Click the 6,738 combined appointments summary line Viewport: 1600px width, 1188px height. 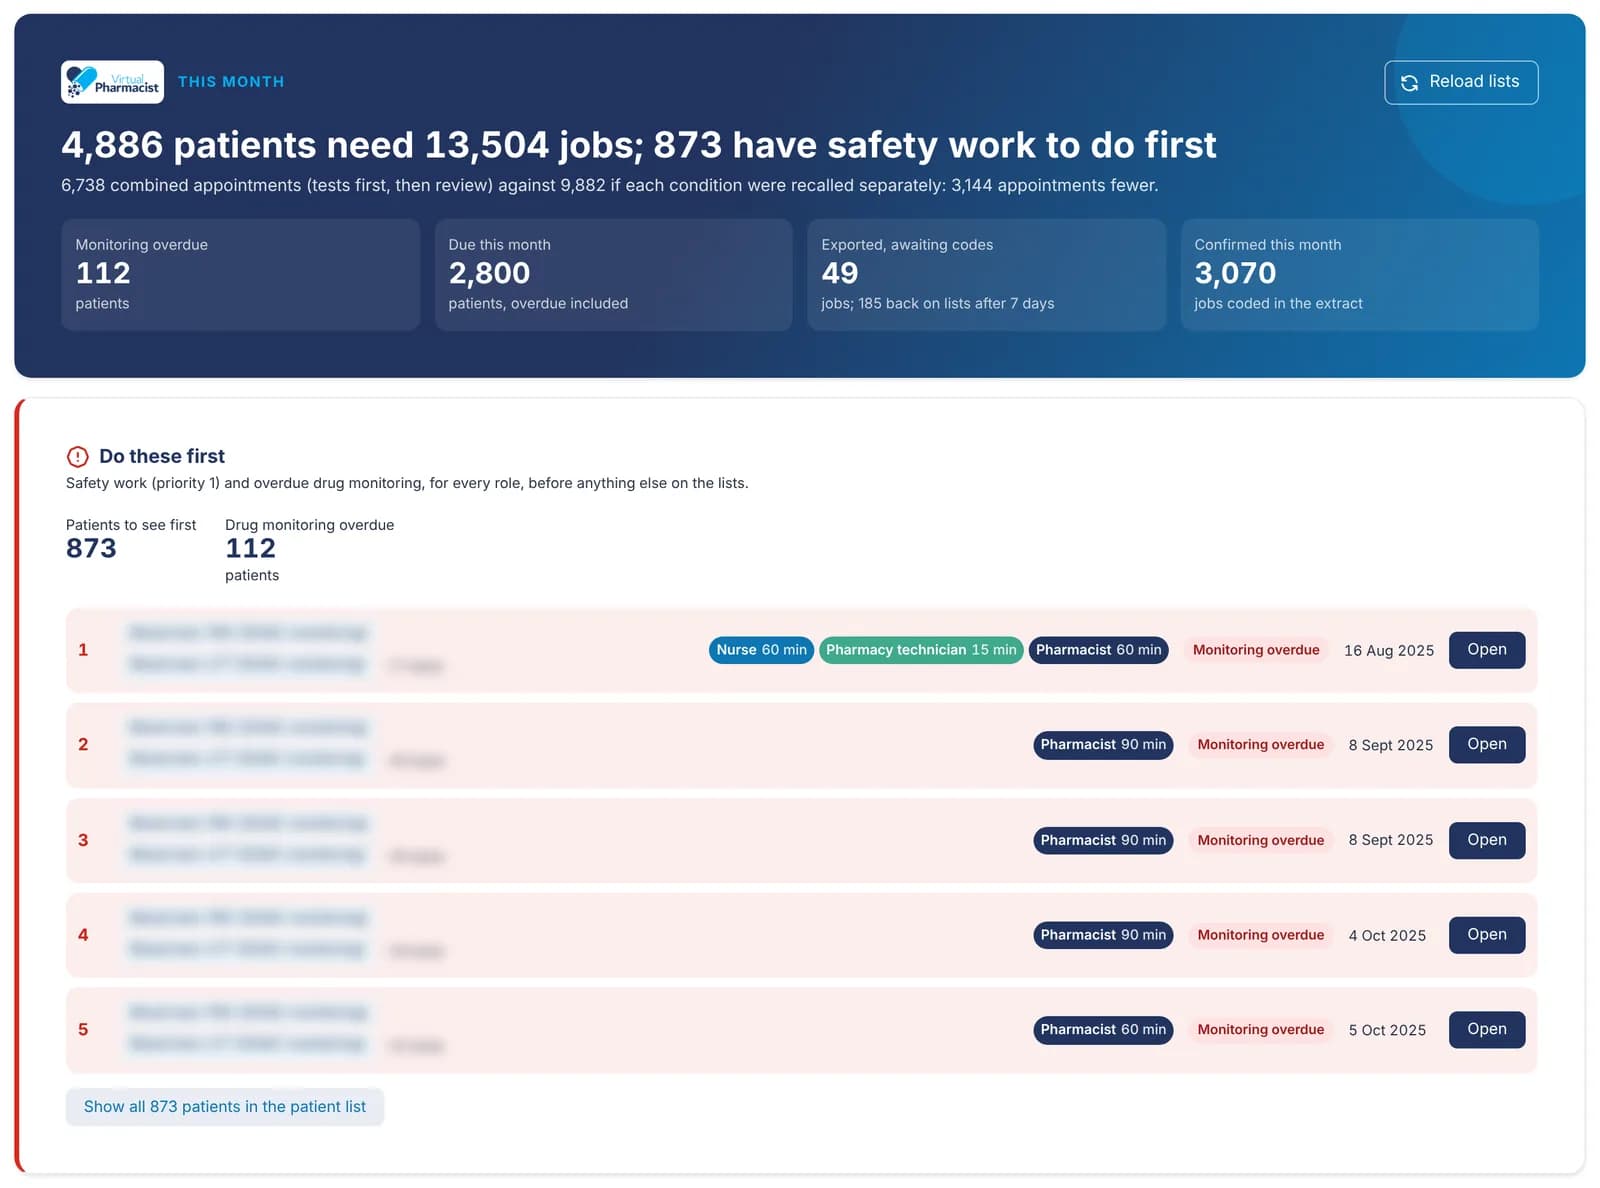click(610, 186)
